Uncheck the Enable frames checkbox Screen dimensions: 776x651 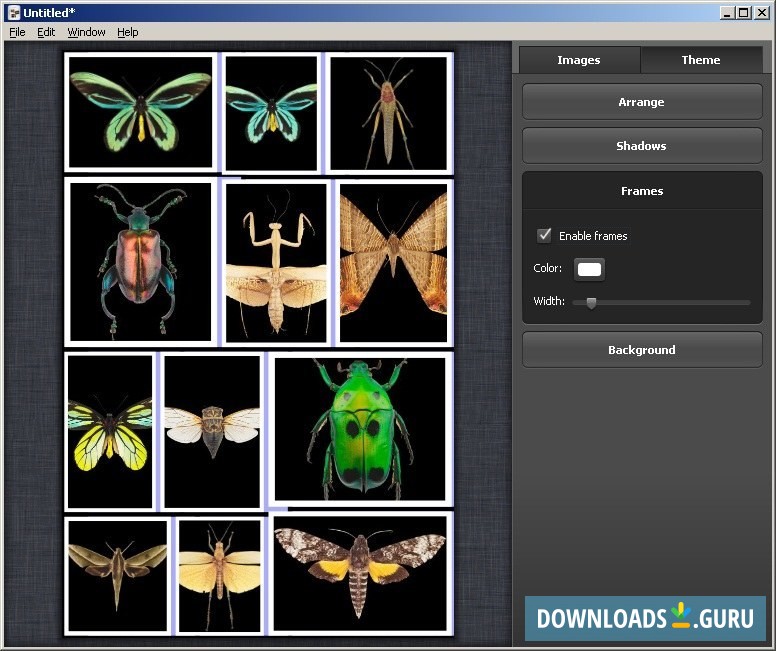coord(545,236)
